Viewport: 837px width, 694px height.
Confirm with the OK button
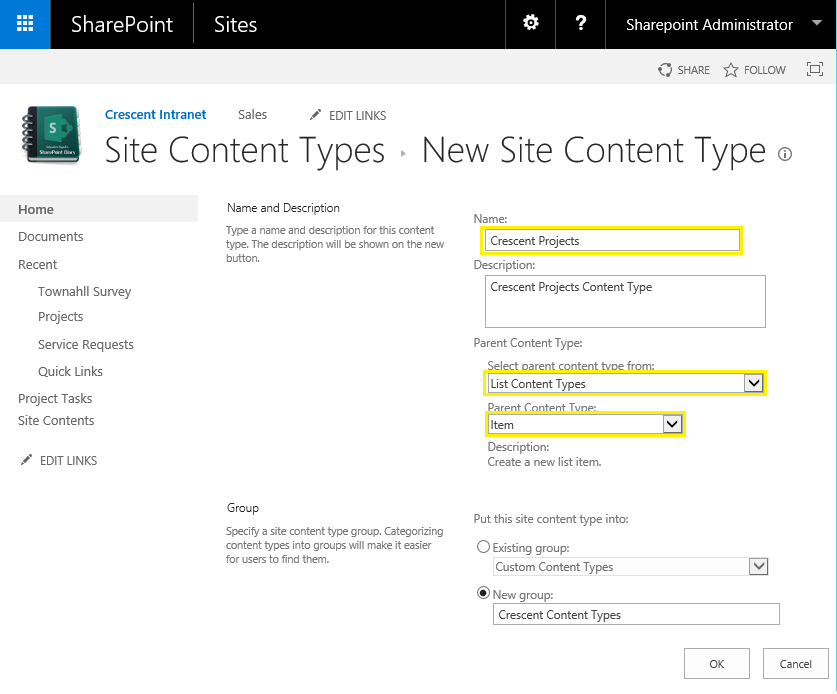click(x=716, y=663)
